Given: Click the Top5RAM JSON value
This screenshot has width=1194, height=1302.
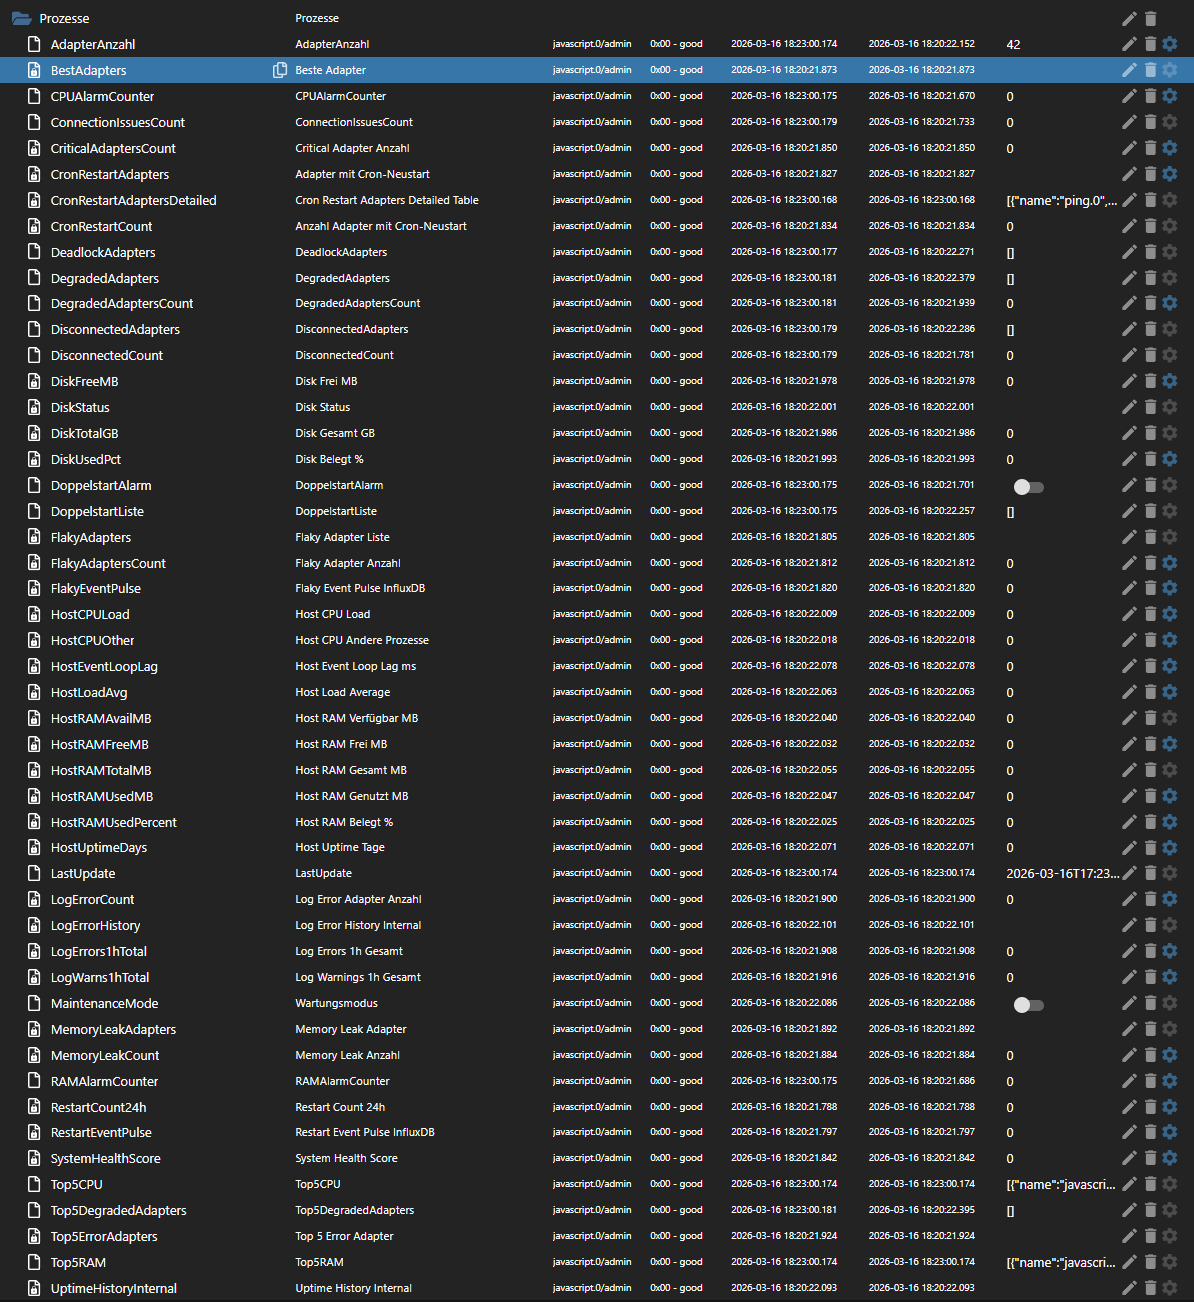Looking at the screenshot, I should pos(1061,1263).
